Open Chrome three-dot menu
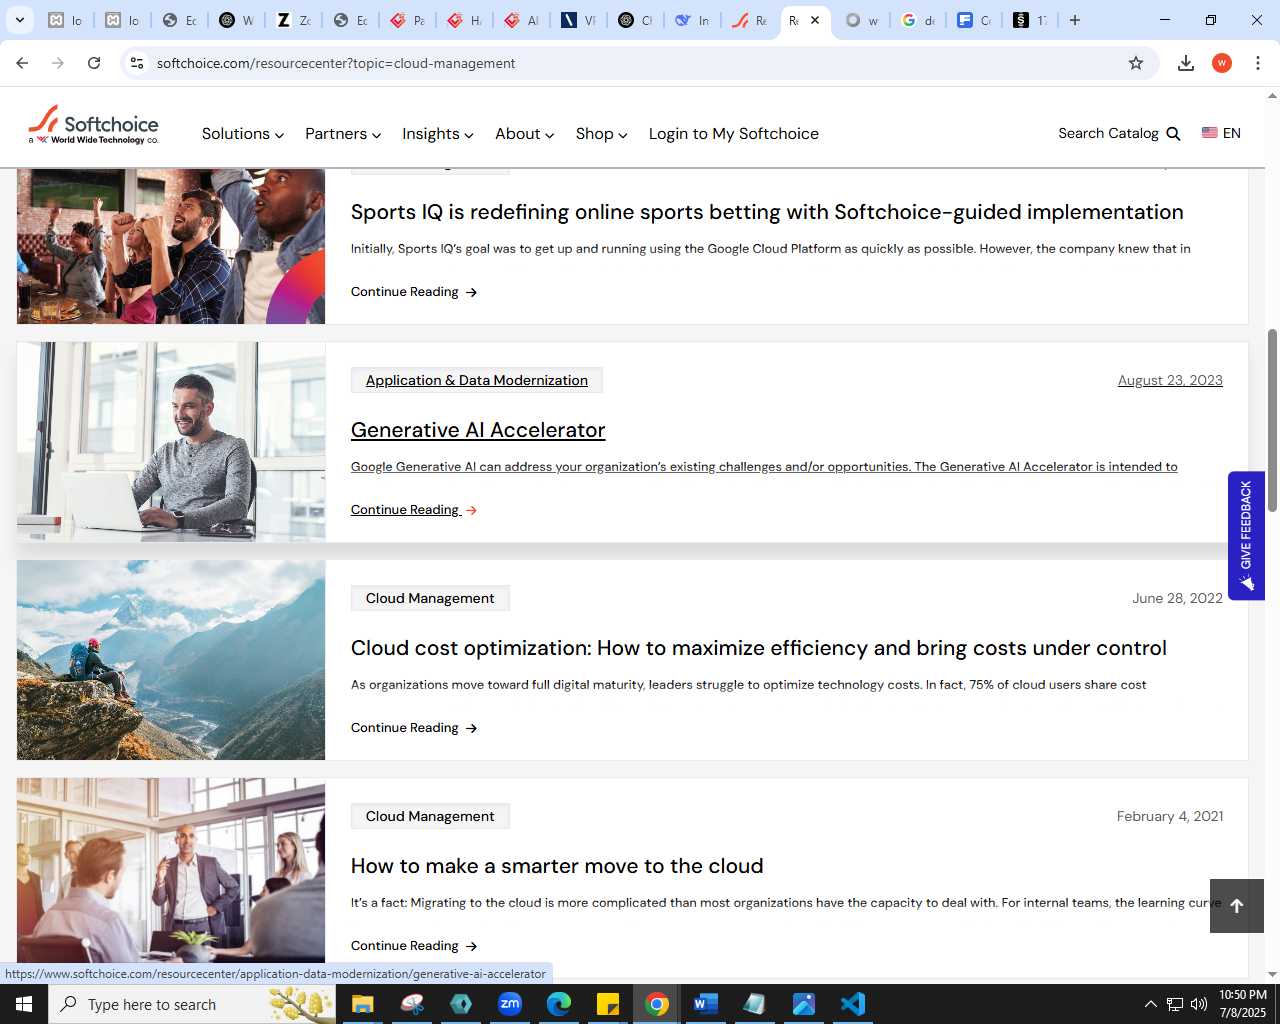This screenshot has height=1024, width=1280. coord(1258,63)
